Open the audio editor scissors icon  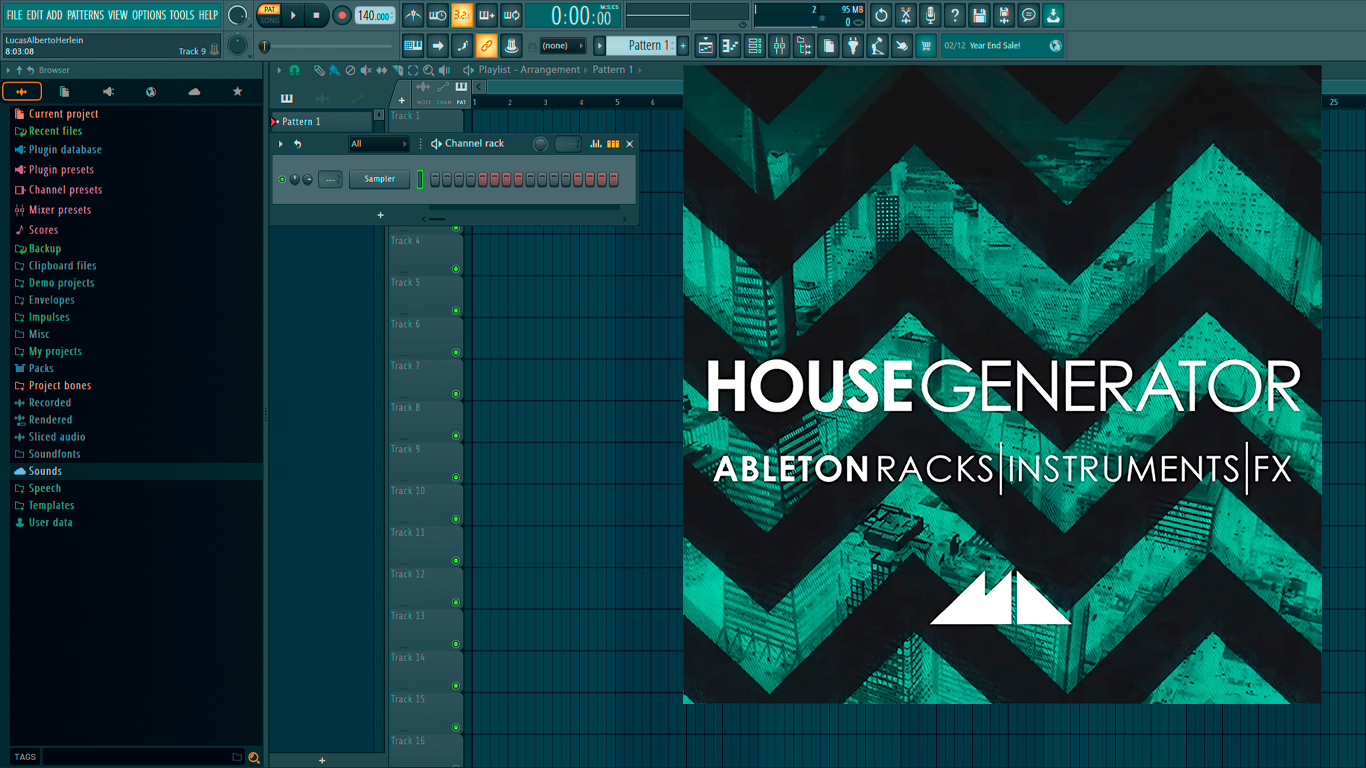[x=906, y=15]
